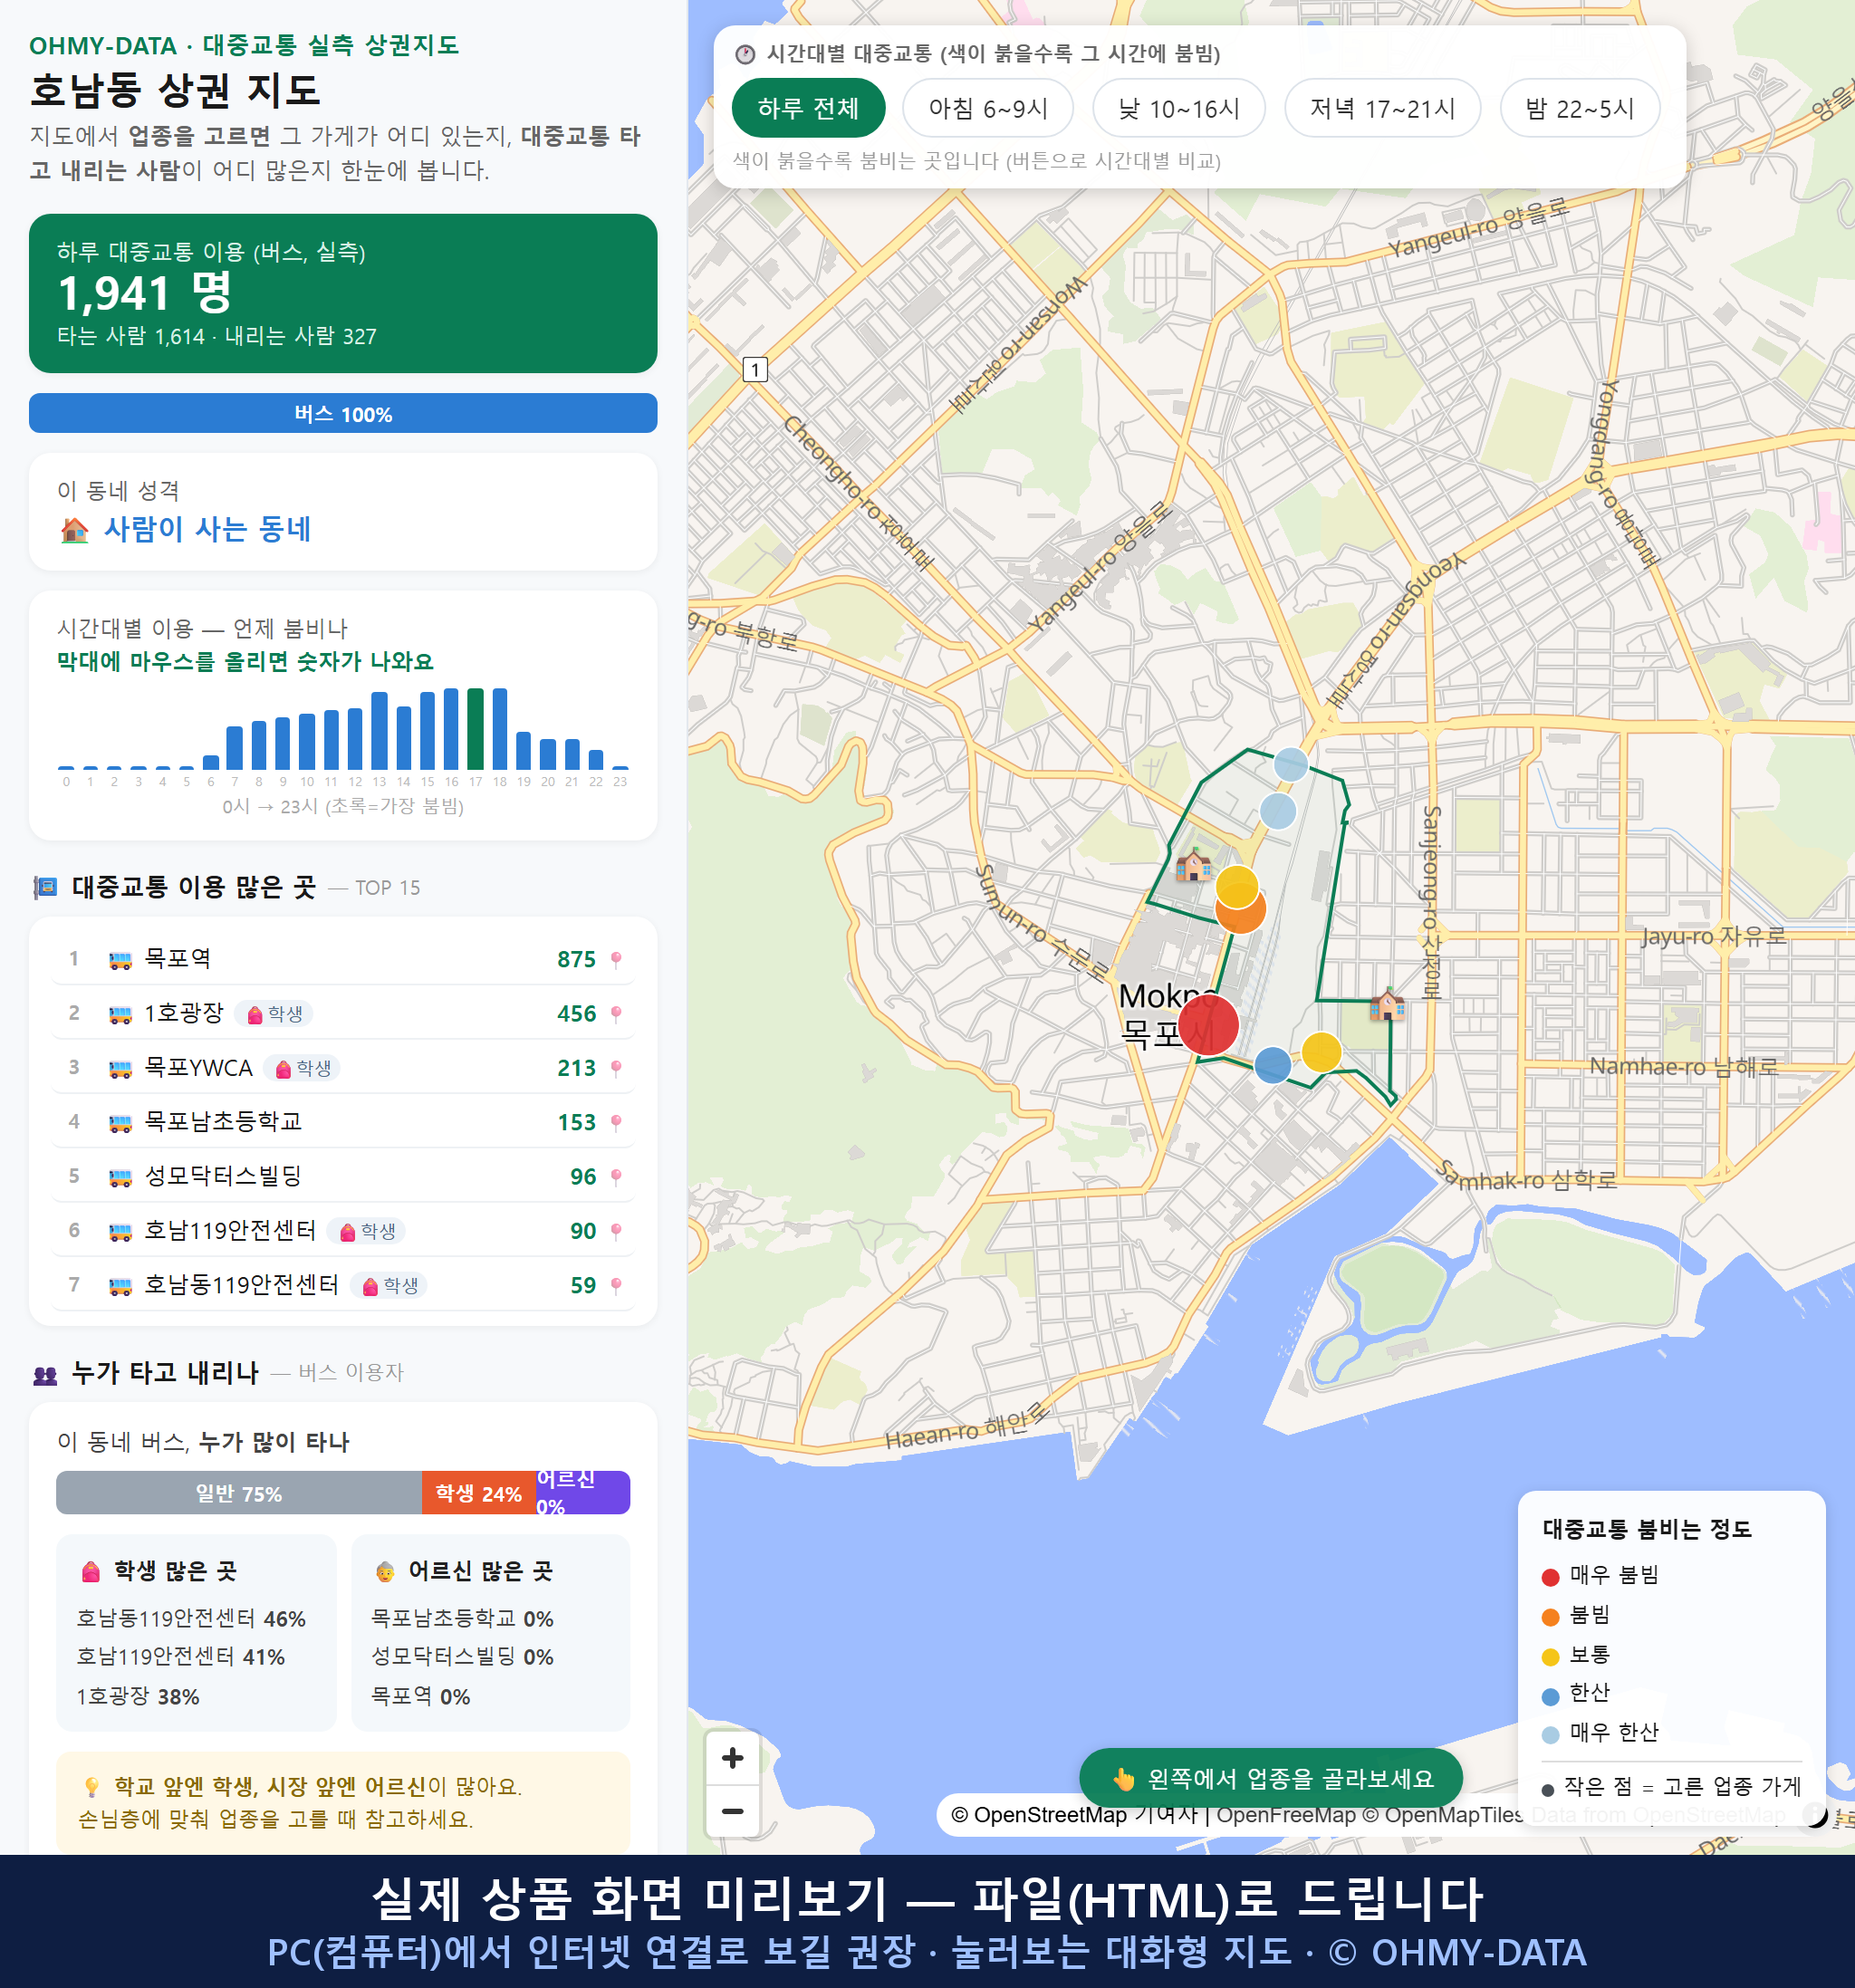1855x1988 pixels.
Task: Zoom in the map with plus button
Action: click(x=732, y=1758)
